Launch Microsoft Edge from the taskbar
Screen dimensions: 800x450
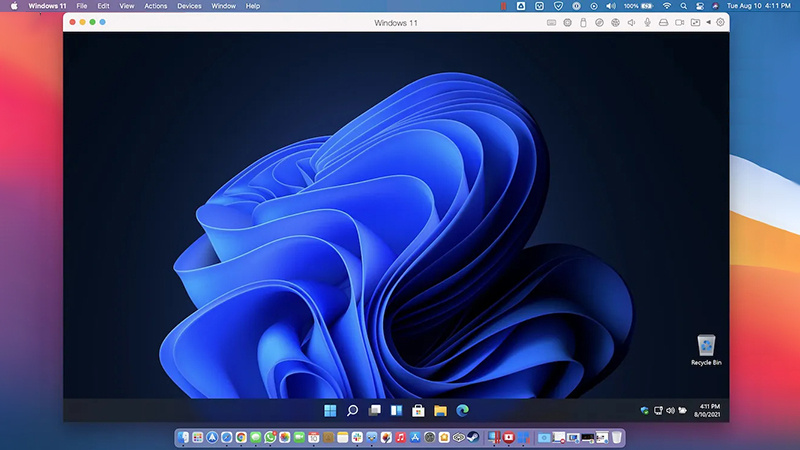(x=463, y=410)
